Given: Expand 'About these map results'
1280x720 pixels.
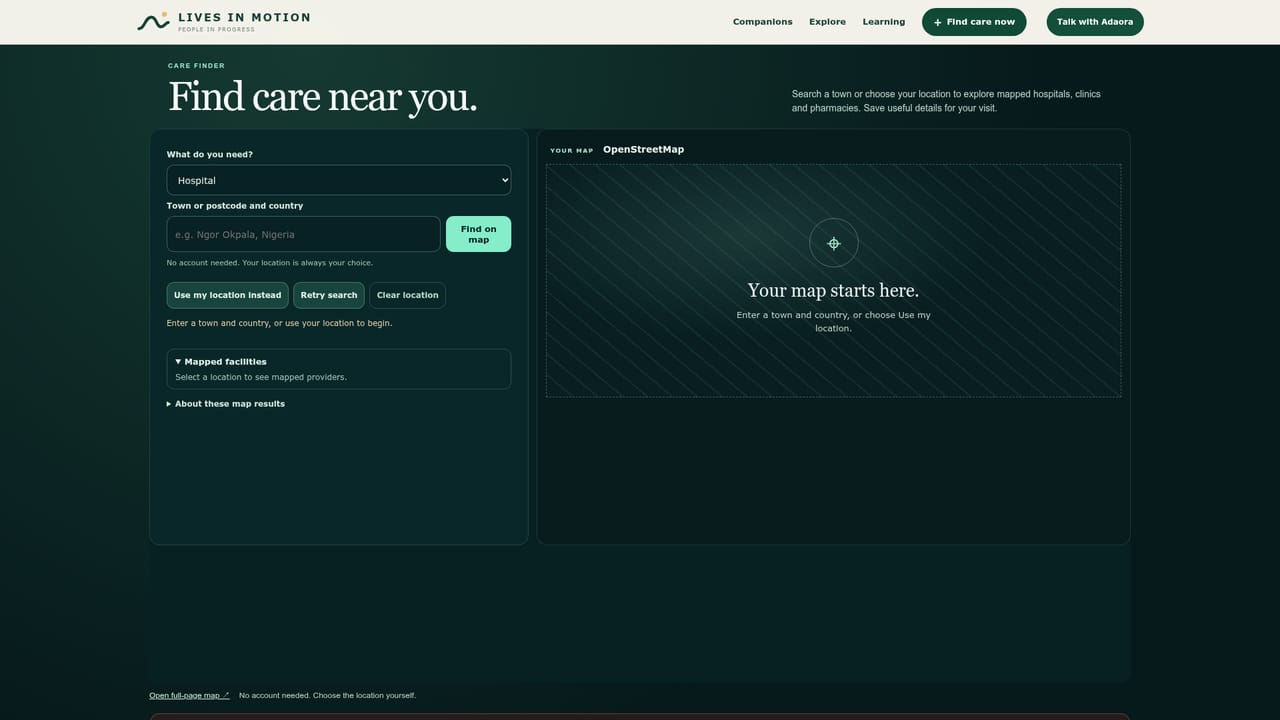Looking at the screenshot, I should tap(226, 404).
